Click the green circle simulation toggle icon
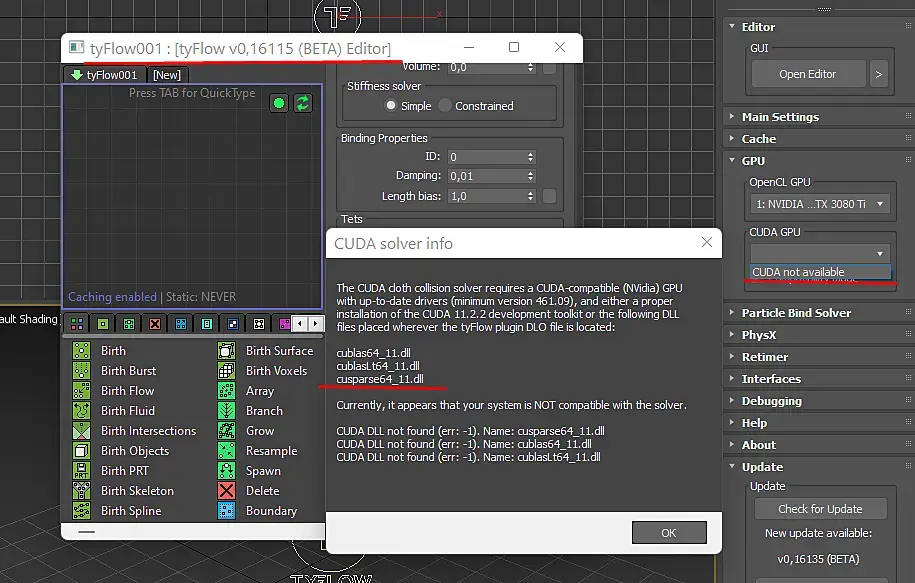This screenshot has width=915, height=583. (279, 103)
